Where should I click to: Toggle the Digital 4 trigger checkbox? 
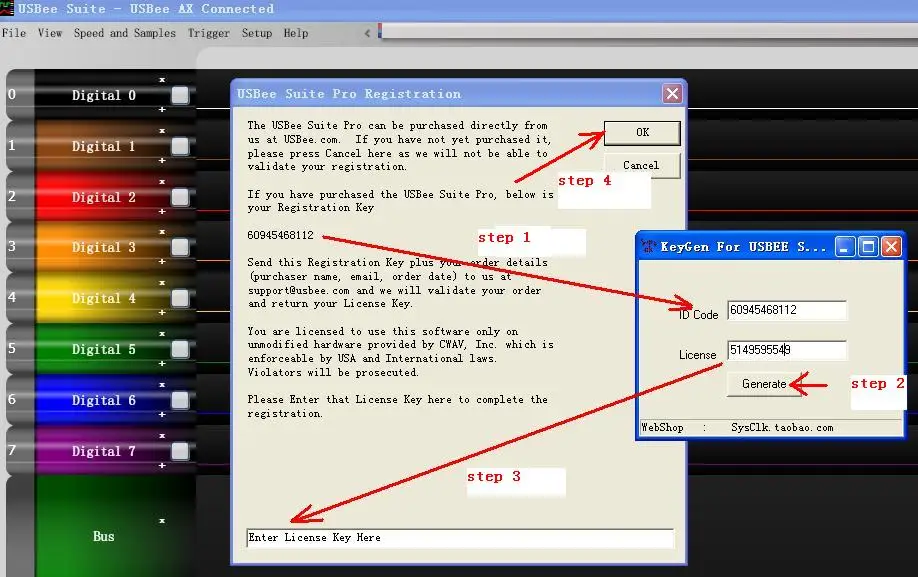[x=180, y=298]
